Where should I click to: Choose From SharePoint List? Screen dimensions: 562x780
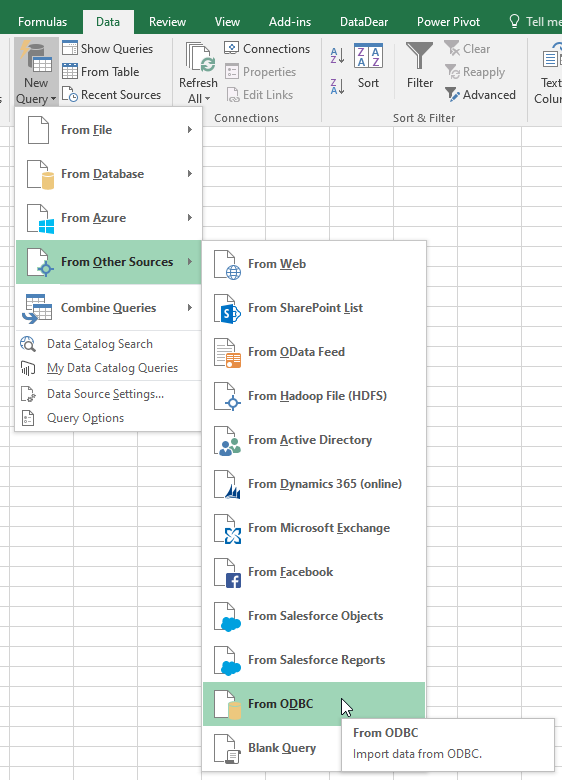point(314,308)
